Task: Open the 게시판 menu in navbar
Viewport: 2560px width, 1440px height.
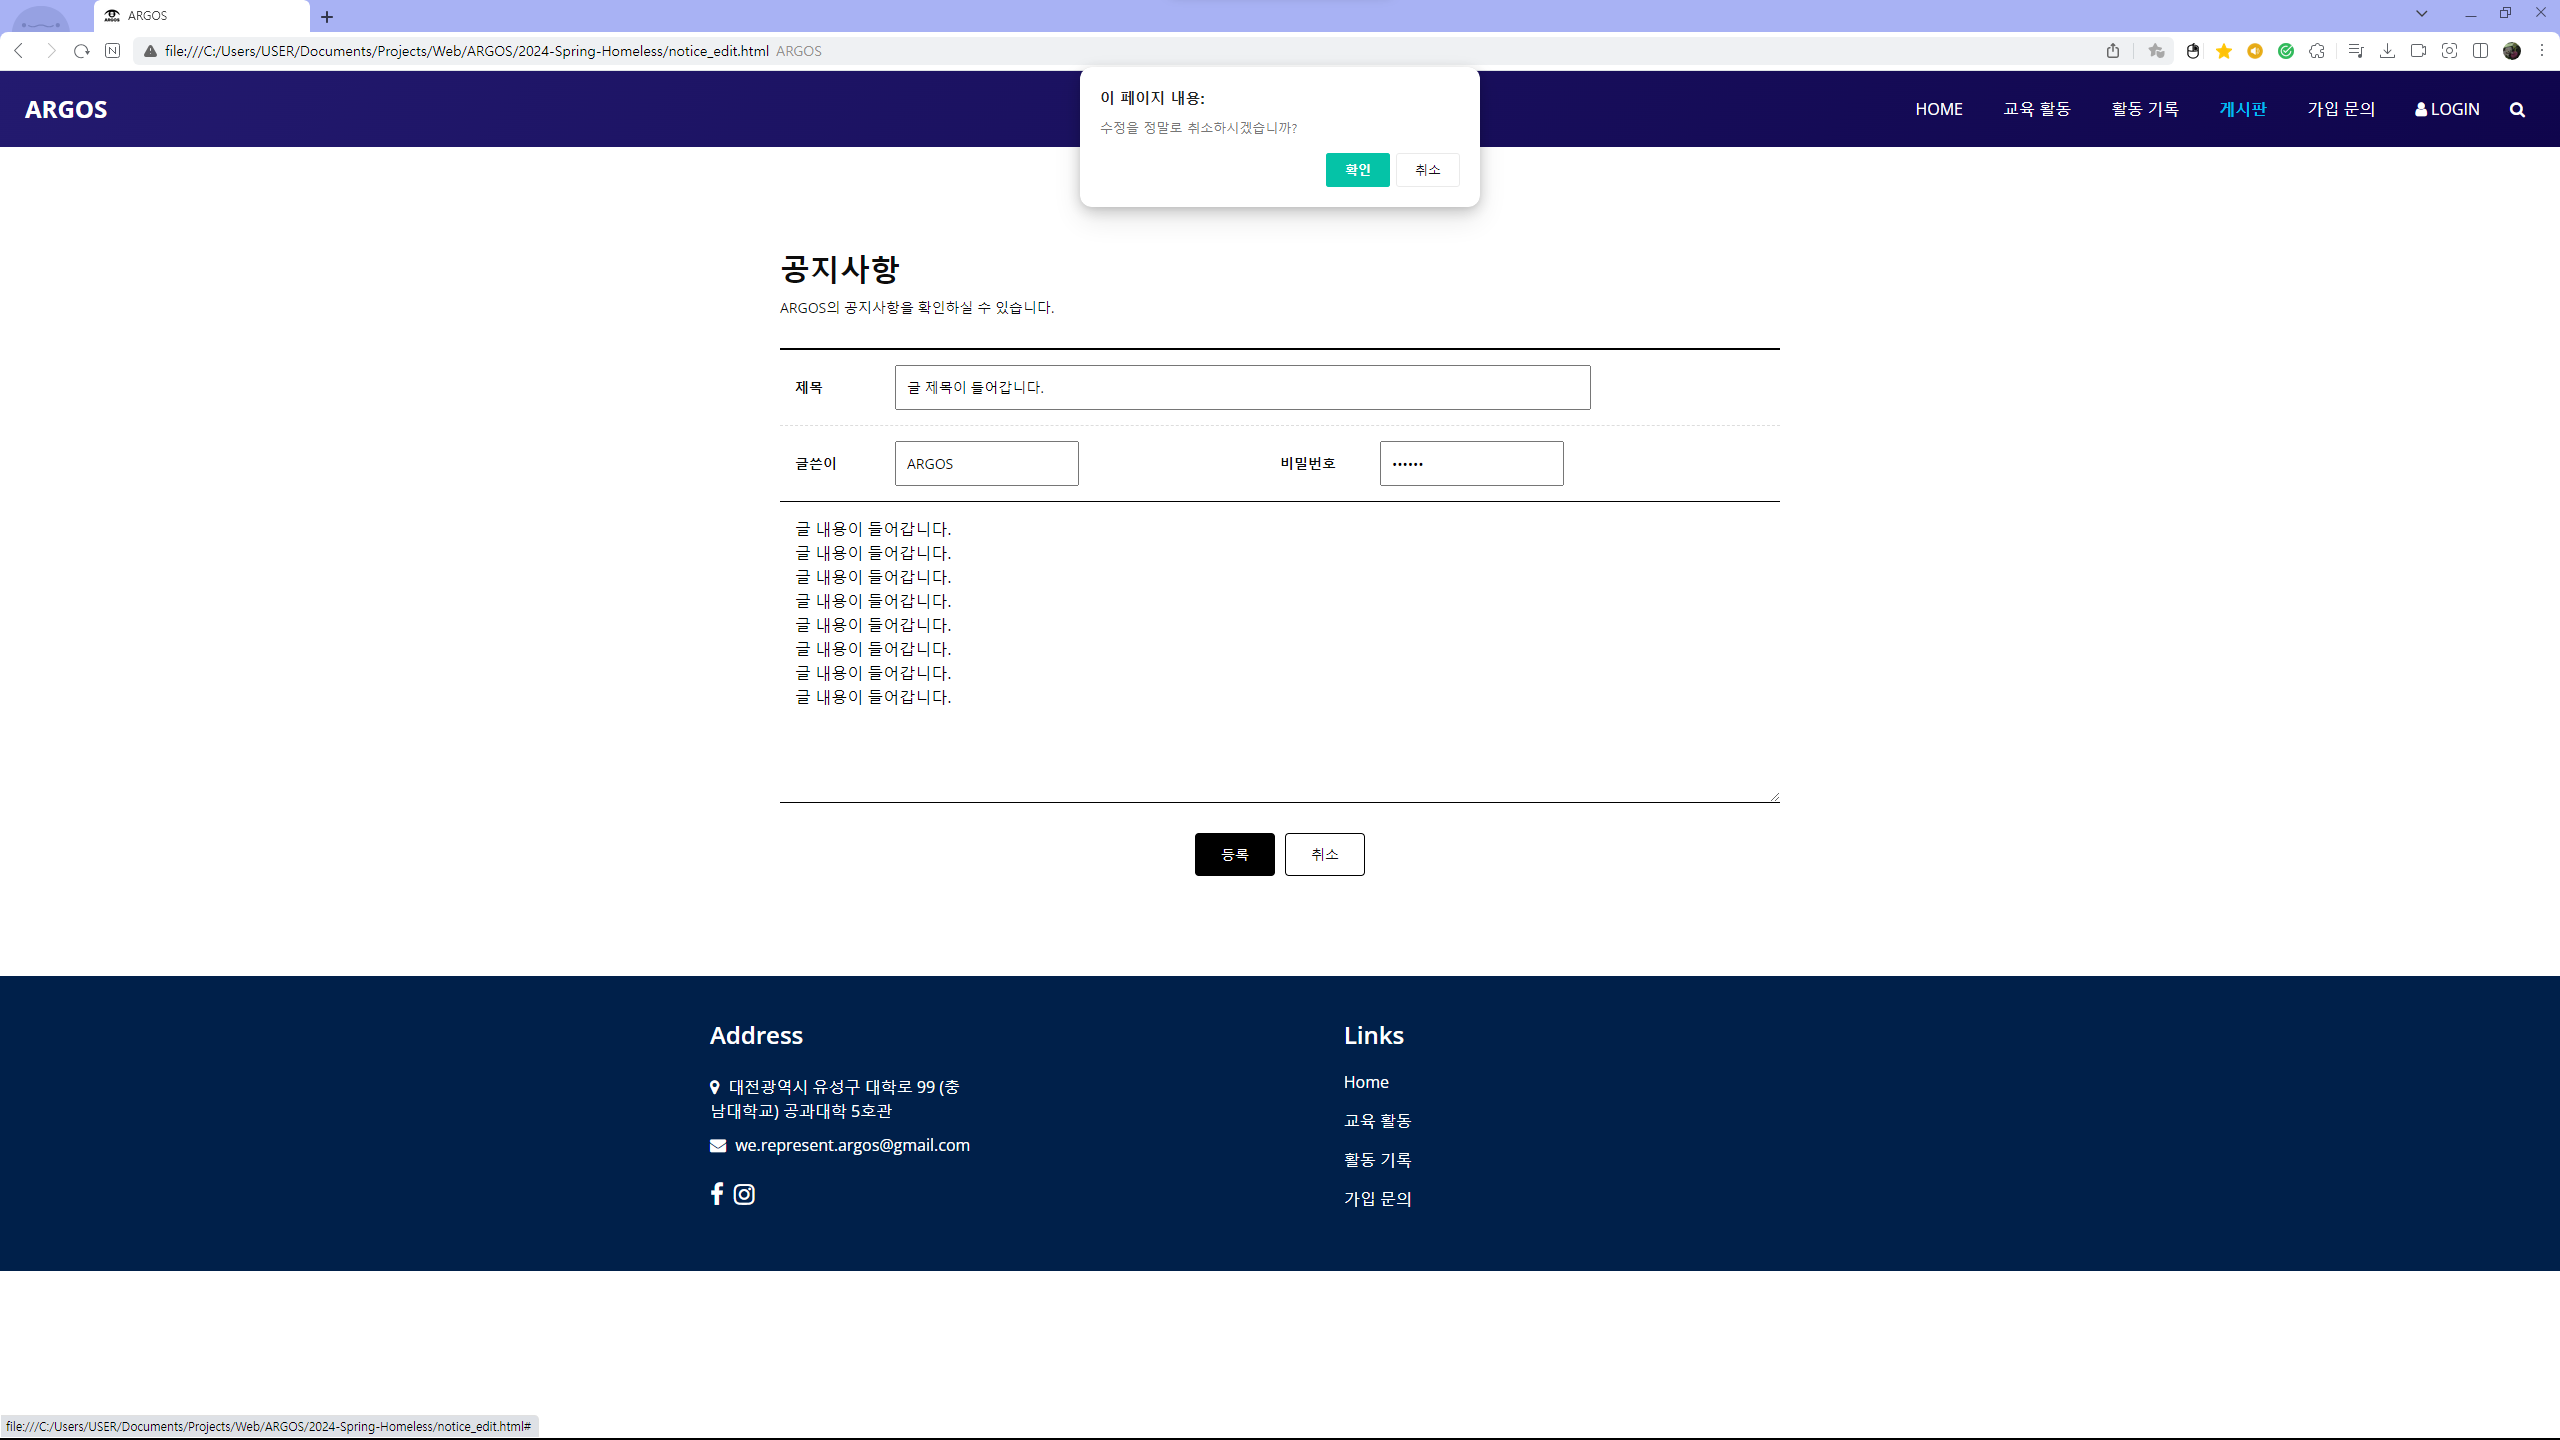Action: 2242,109
